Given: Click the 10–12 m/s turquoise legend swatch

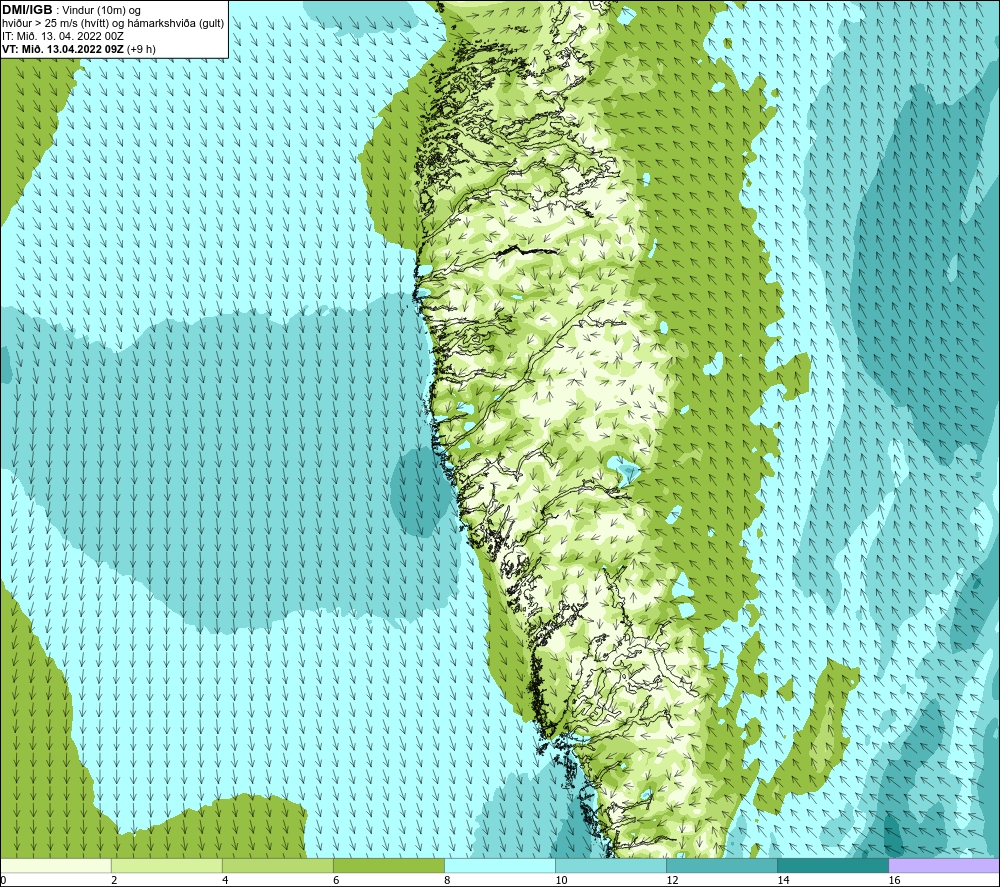Looking at the screenshot, I should 611,866.
